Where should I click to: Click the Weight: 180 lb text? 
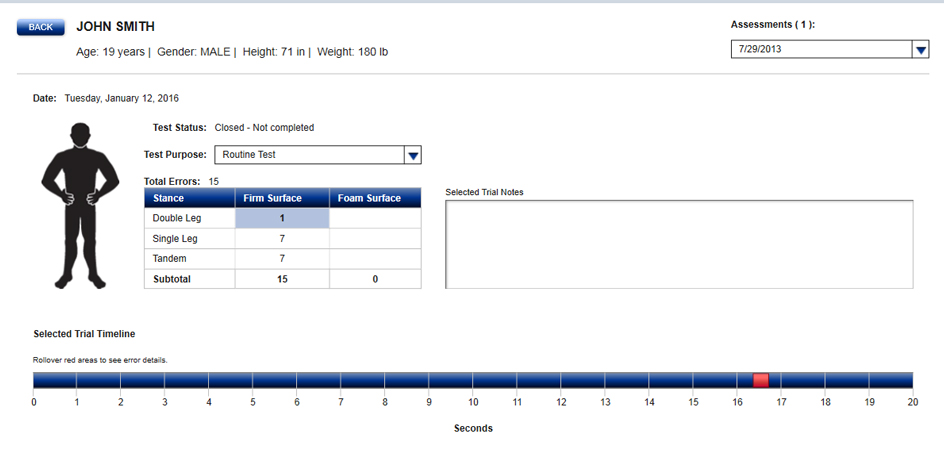coord(353,52)
